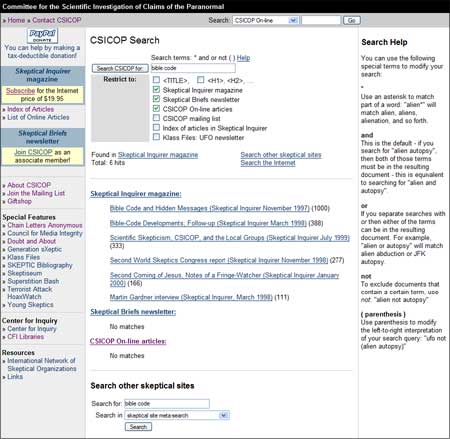The height and width of the screenshot is (439, 450).
Task: Click the Search CSICOP for button
Action: [x=120, y=68]
